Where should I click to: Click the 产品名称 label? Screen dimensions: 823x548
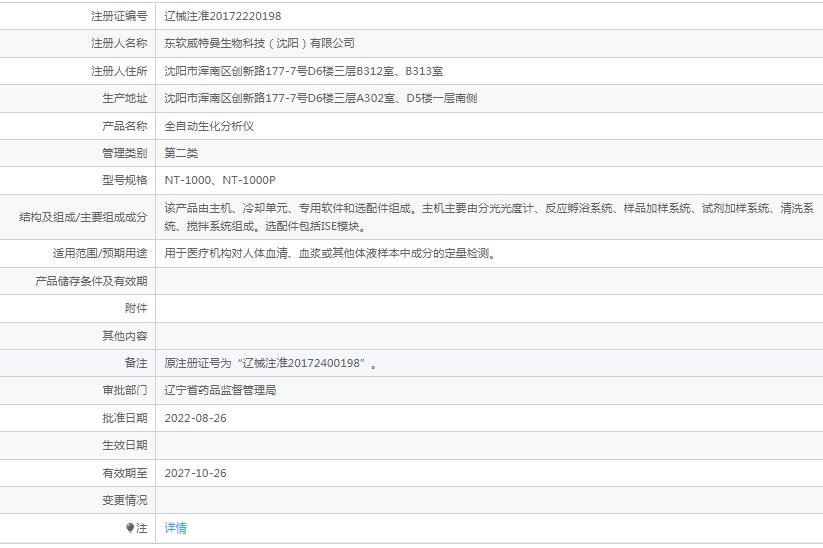tap(125, 126)
